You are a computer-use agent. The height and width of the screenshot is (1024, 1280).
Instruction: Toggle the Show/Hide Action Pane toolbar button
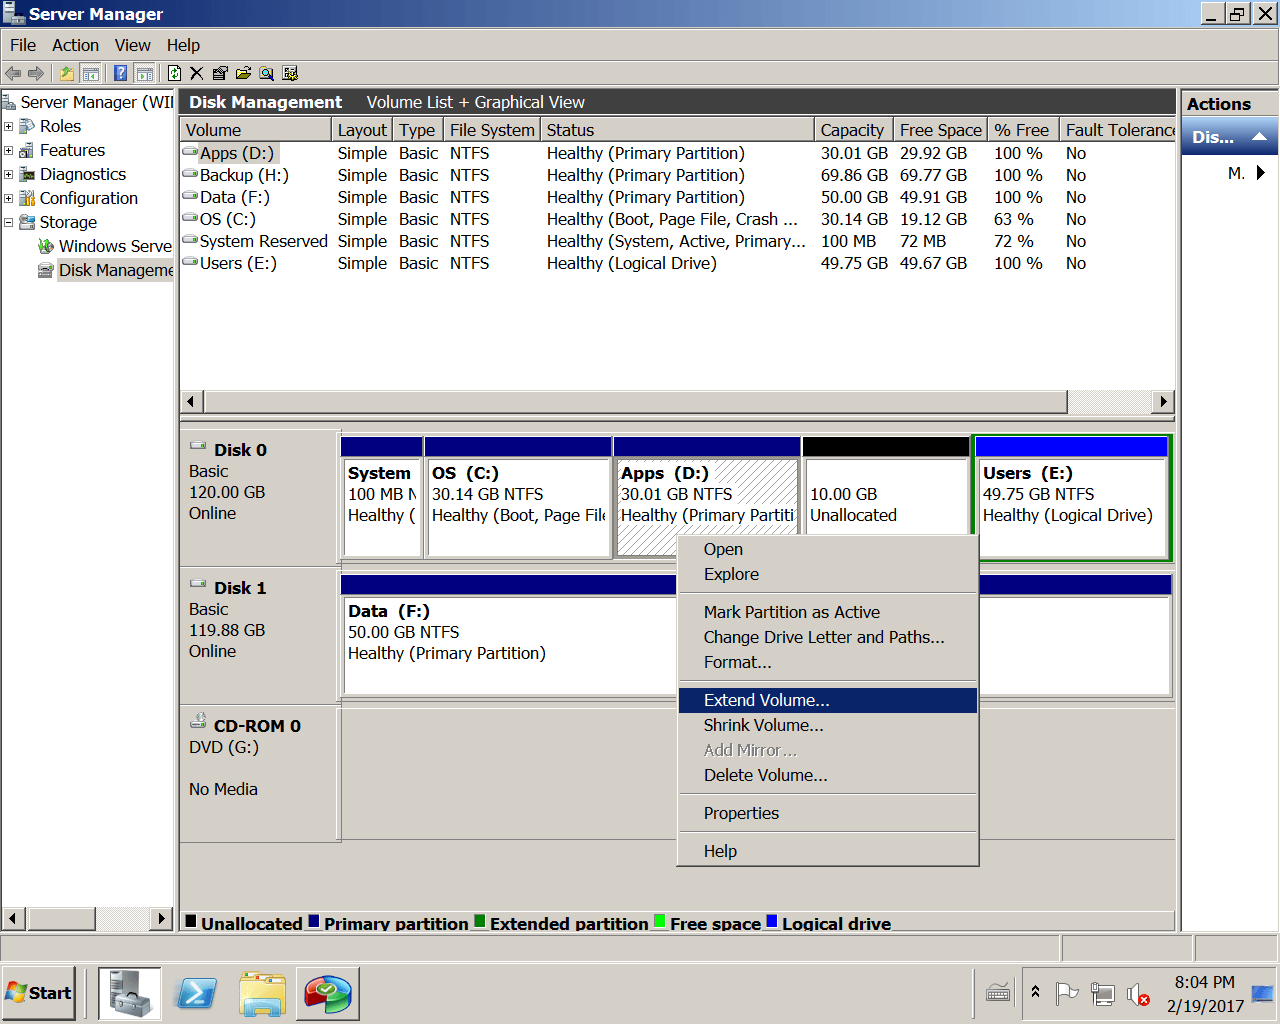pyautogui.click(x=144, y=73)
